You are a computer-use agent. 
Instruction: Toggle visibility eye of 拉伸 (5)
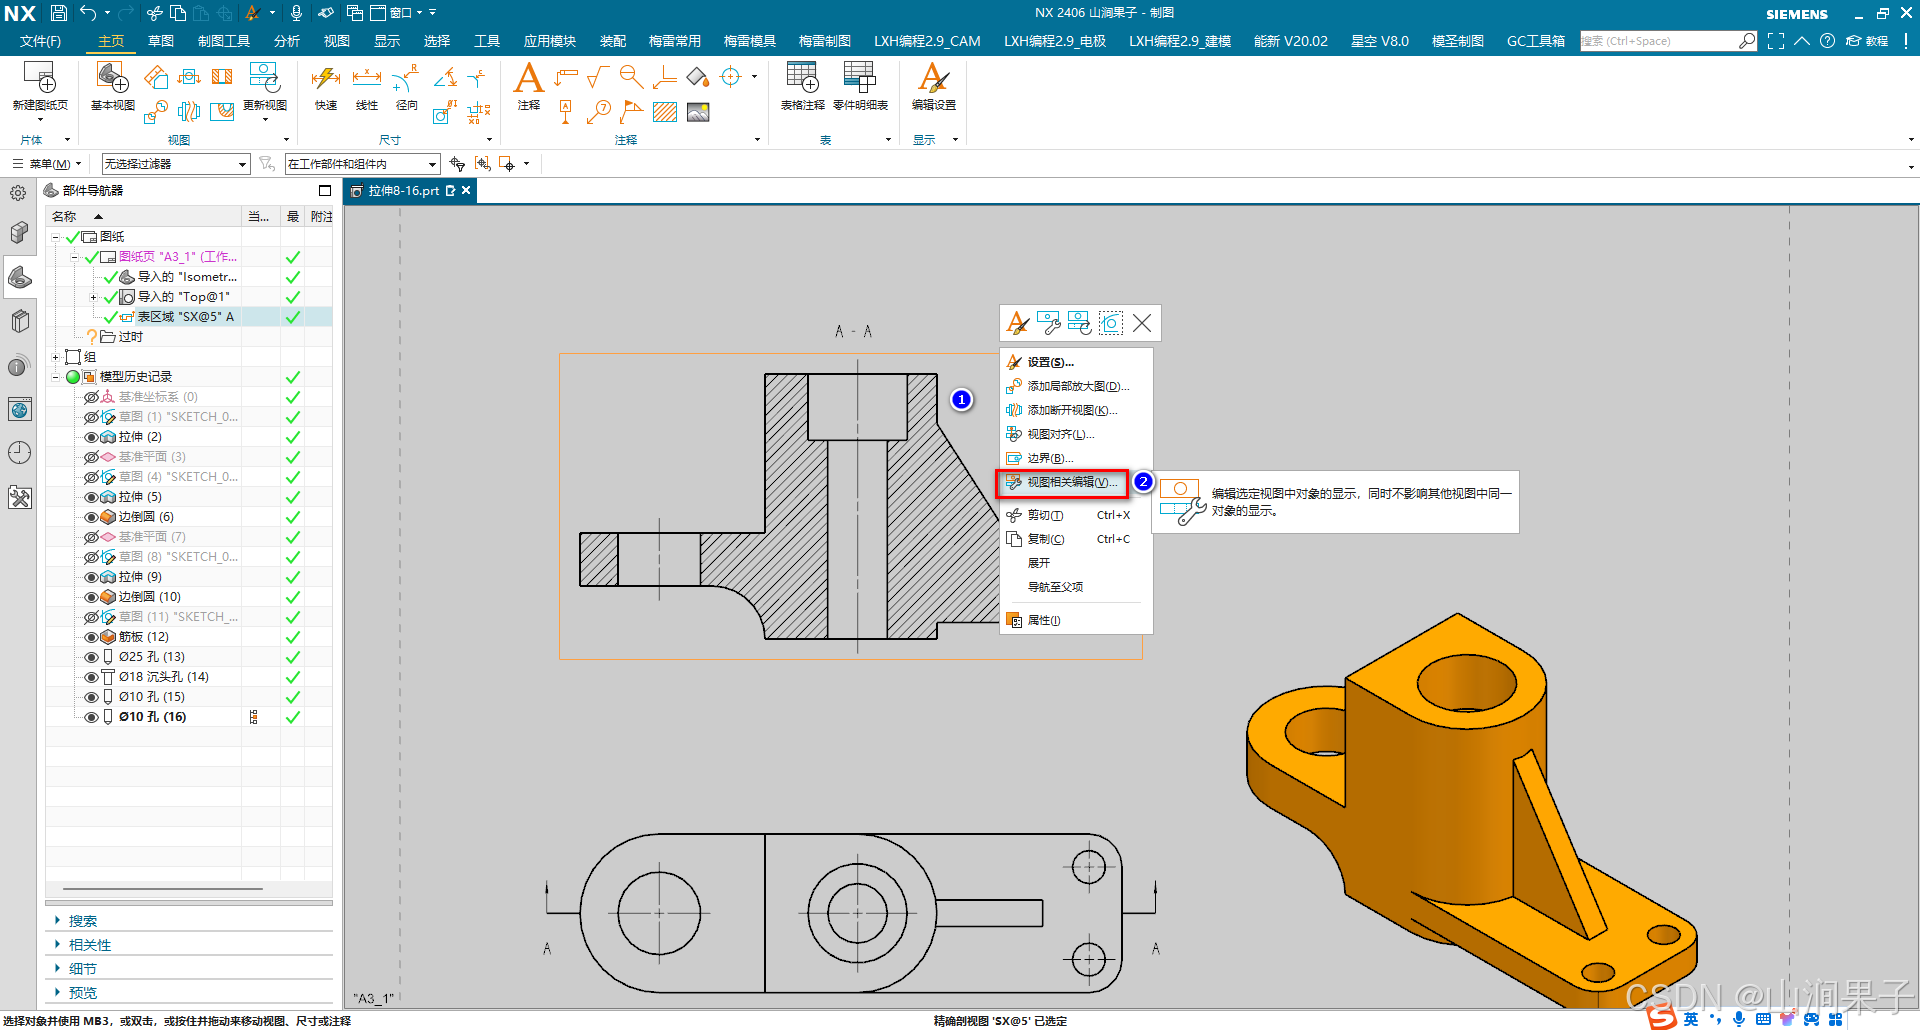91,497
